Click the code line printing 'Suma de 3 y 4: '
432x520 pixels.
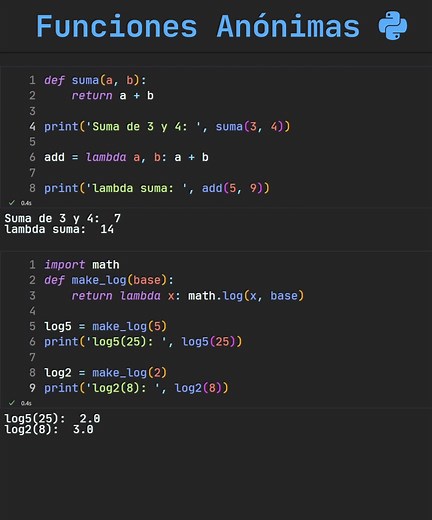[x=167, y=127]
